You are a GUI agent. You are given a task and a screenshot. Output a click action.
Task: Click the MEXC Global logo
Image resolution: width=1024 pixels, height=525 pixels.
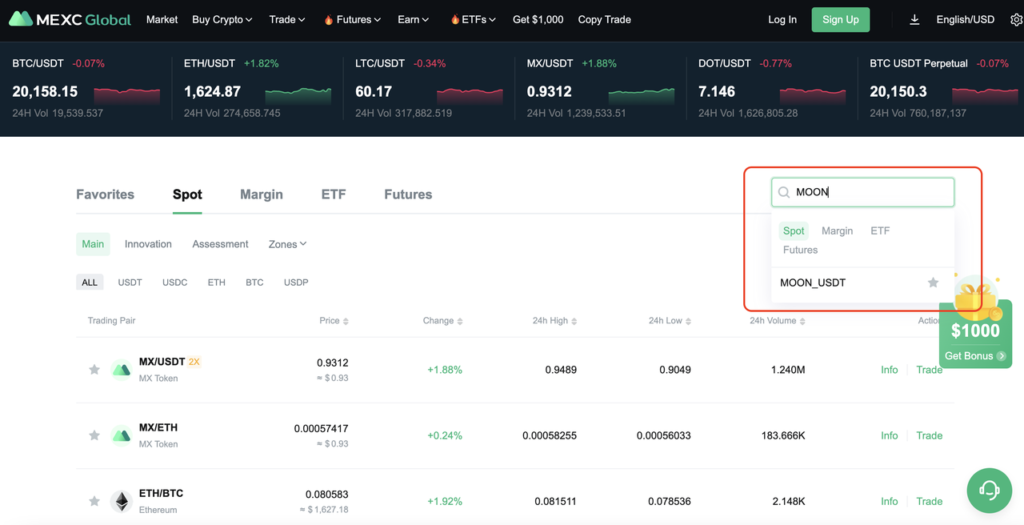click(x=70, y=20)
